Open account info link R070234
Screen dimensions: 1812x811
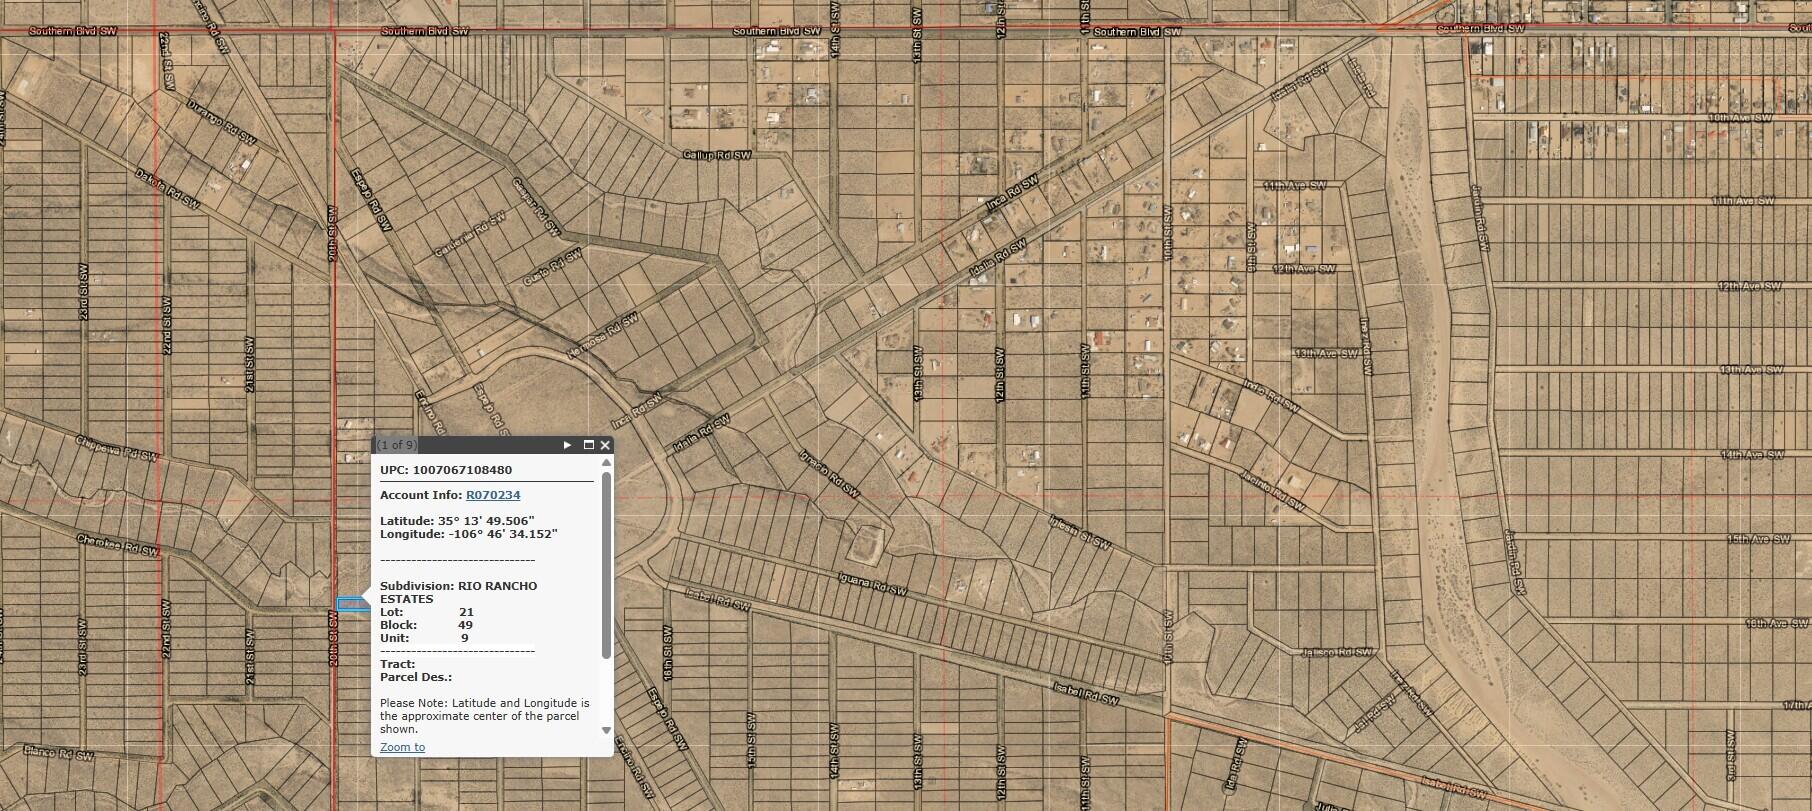coord(493,495)
